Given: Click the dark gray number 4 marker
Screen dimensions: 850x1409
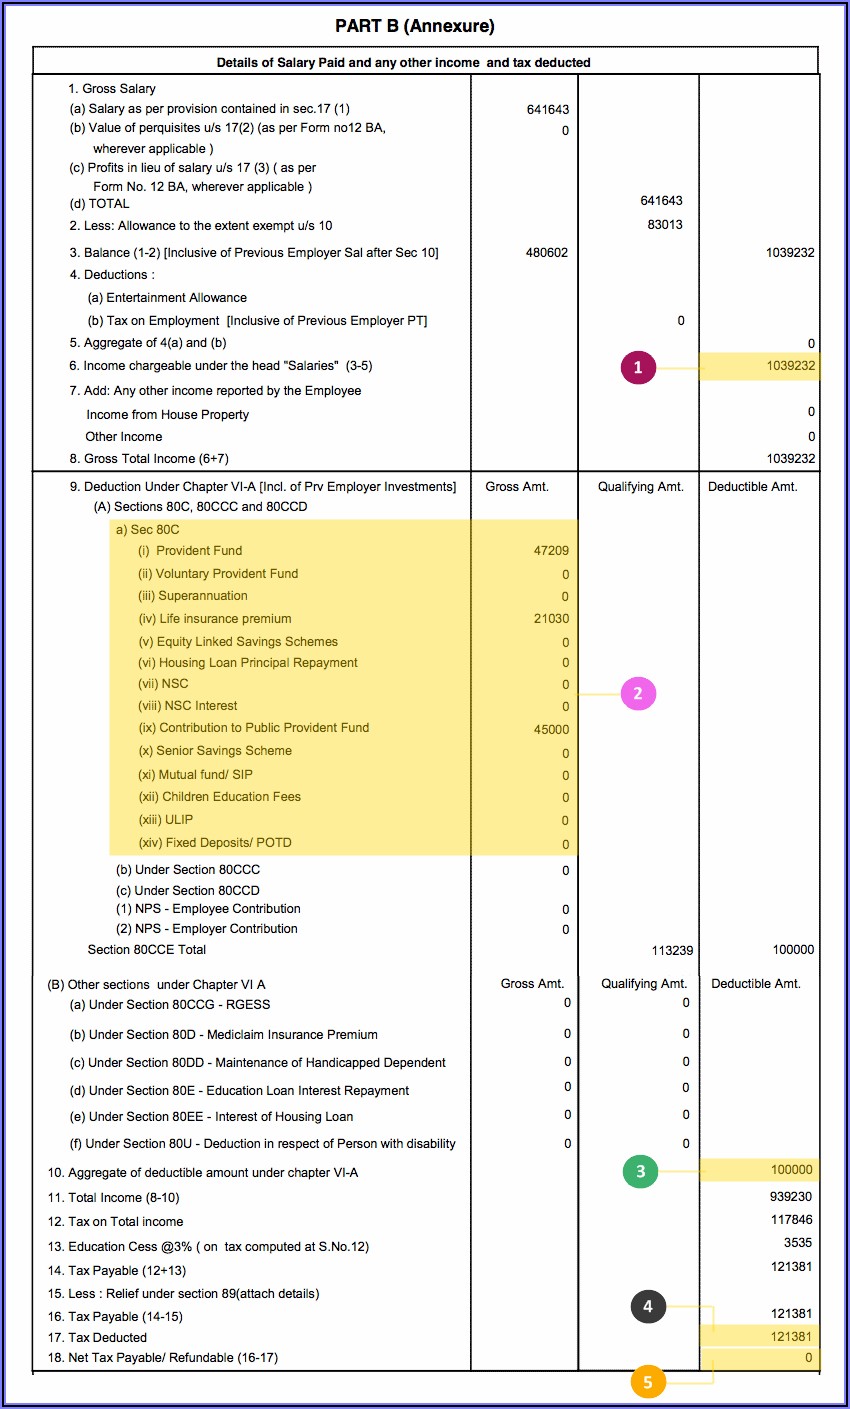Looking at the screenshot, I should 648,1306.
